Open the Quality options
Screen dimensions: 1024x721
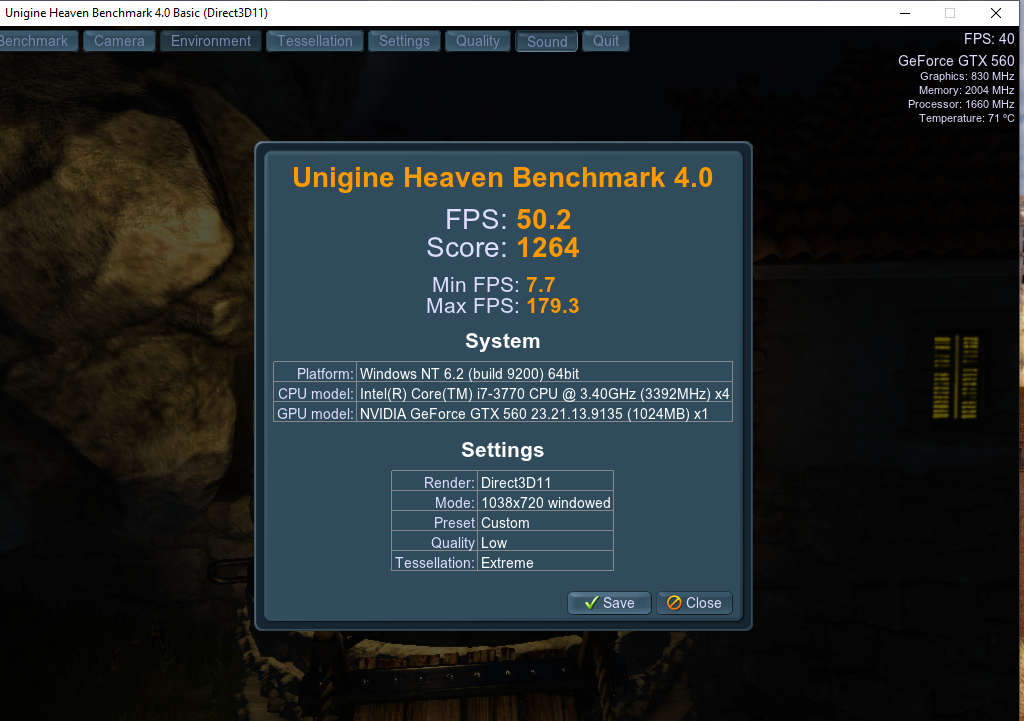pyautogui.click(x=477, y=41)
